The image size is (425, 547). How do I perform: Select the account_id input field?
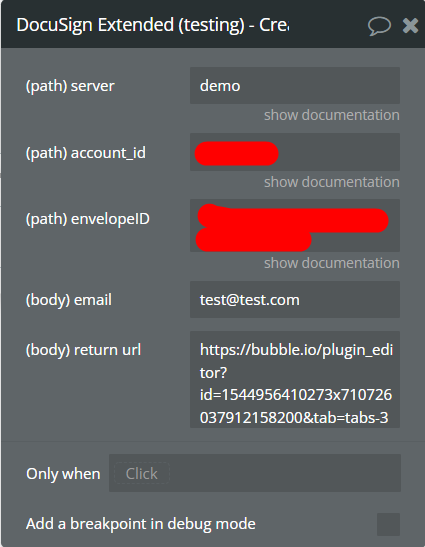[x=295, y=152]
